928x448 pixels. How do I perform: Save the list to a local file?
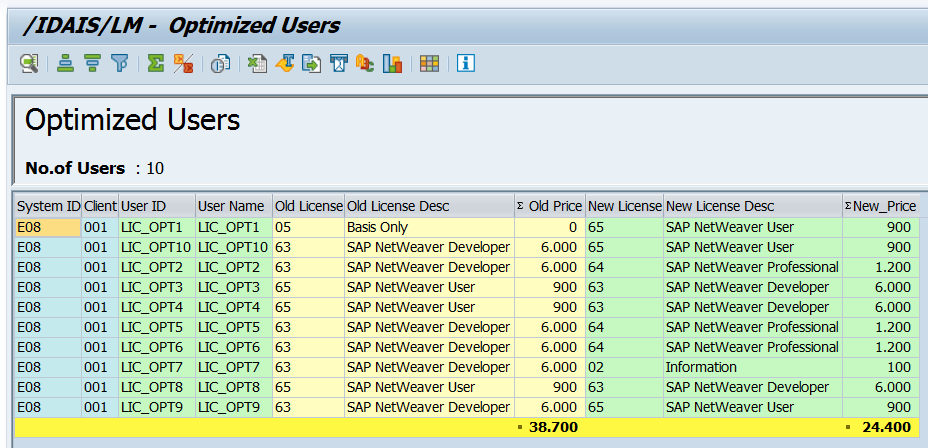(311, 63)
